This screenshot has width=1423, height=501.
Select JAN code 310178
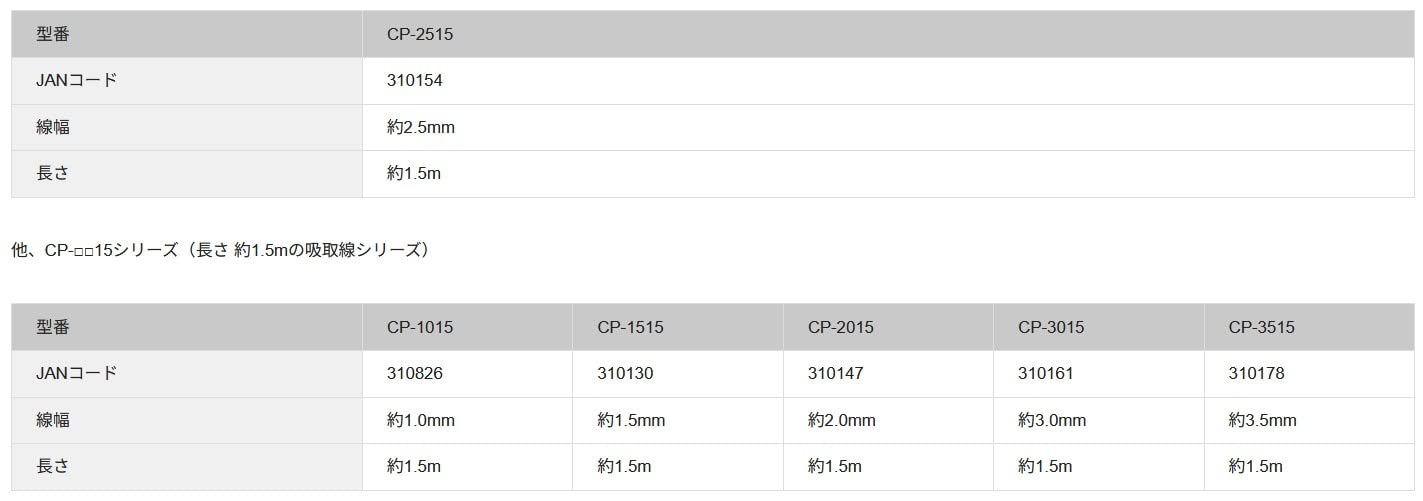click(1257, 373)
